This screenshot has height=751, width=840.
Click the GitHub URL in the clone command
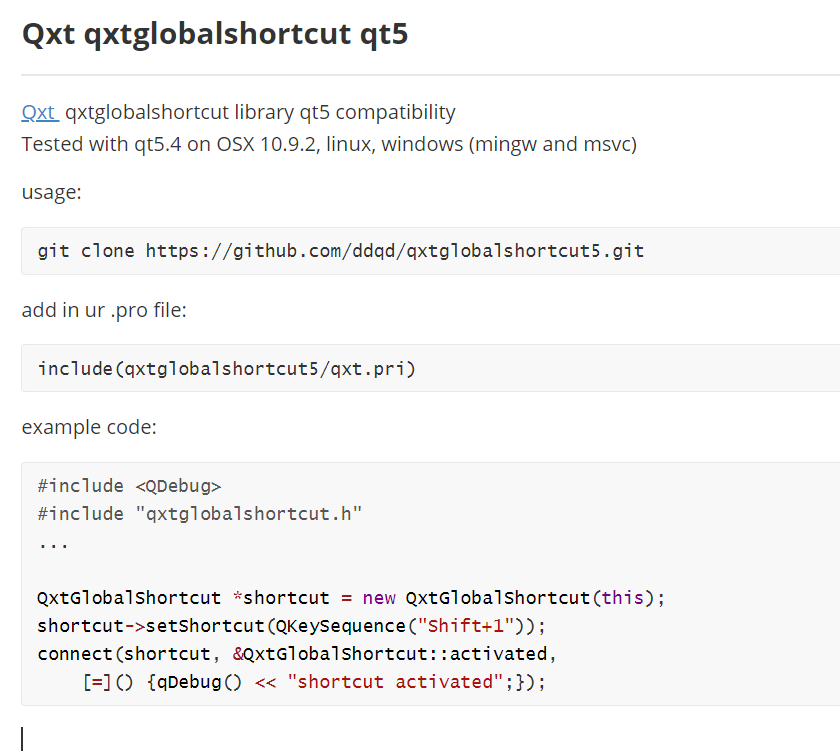pyautogui.click(x=395, y=251)
